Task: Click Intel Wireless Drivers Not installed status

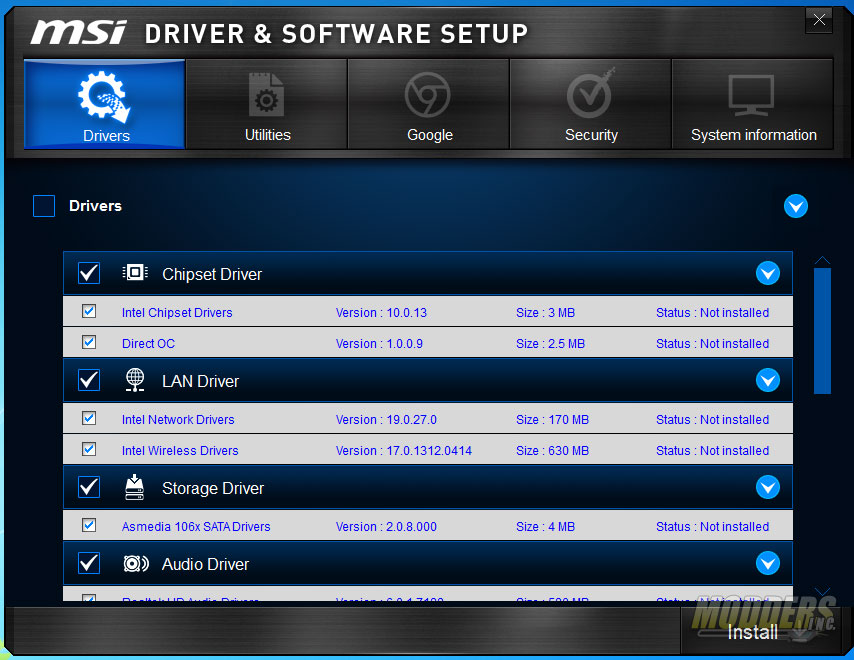Action: point(712,451)
